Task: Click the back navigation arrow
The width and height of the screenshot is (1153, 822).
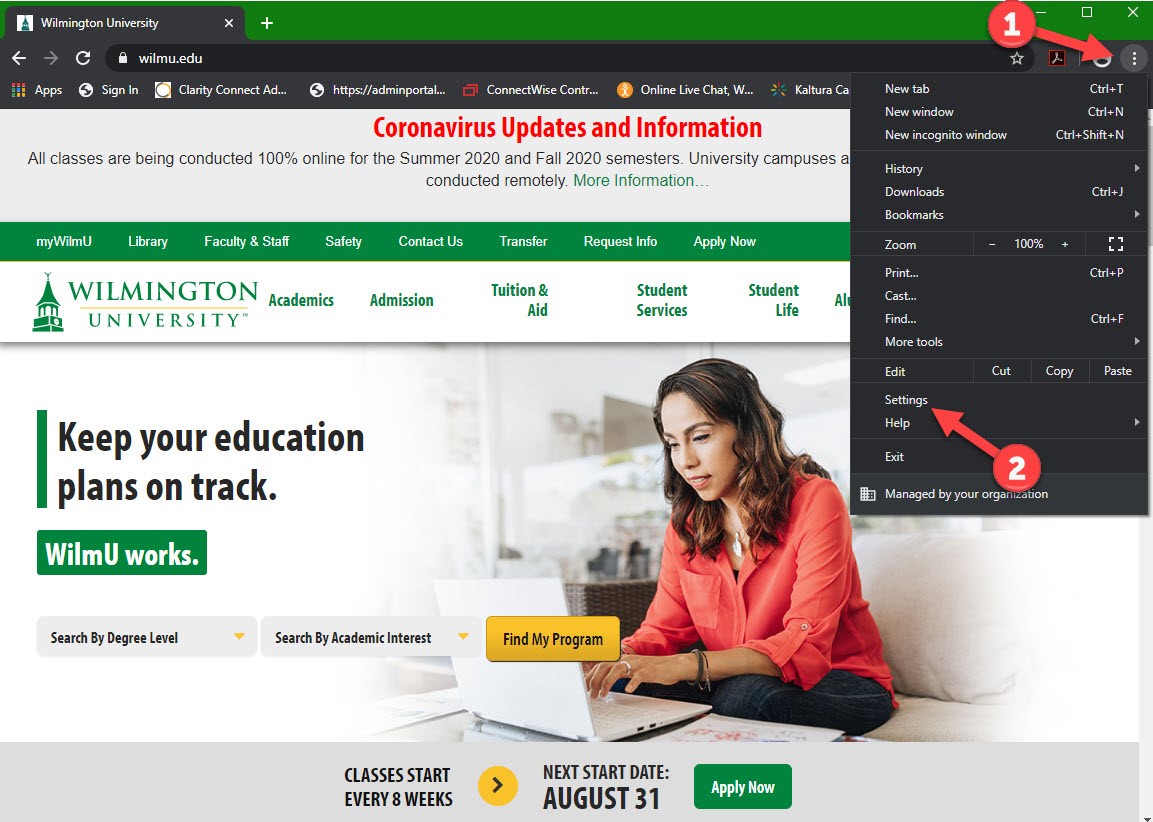Action: [x=18, y=58]
